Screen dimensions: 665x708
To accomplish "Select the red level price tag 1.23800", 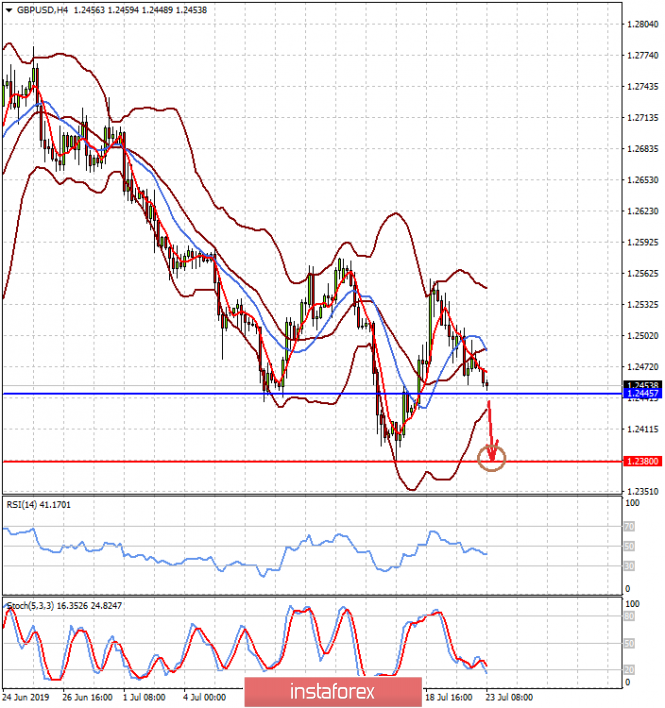I will pyautogui.click(x=641, y=462).
